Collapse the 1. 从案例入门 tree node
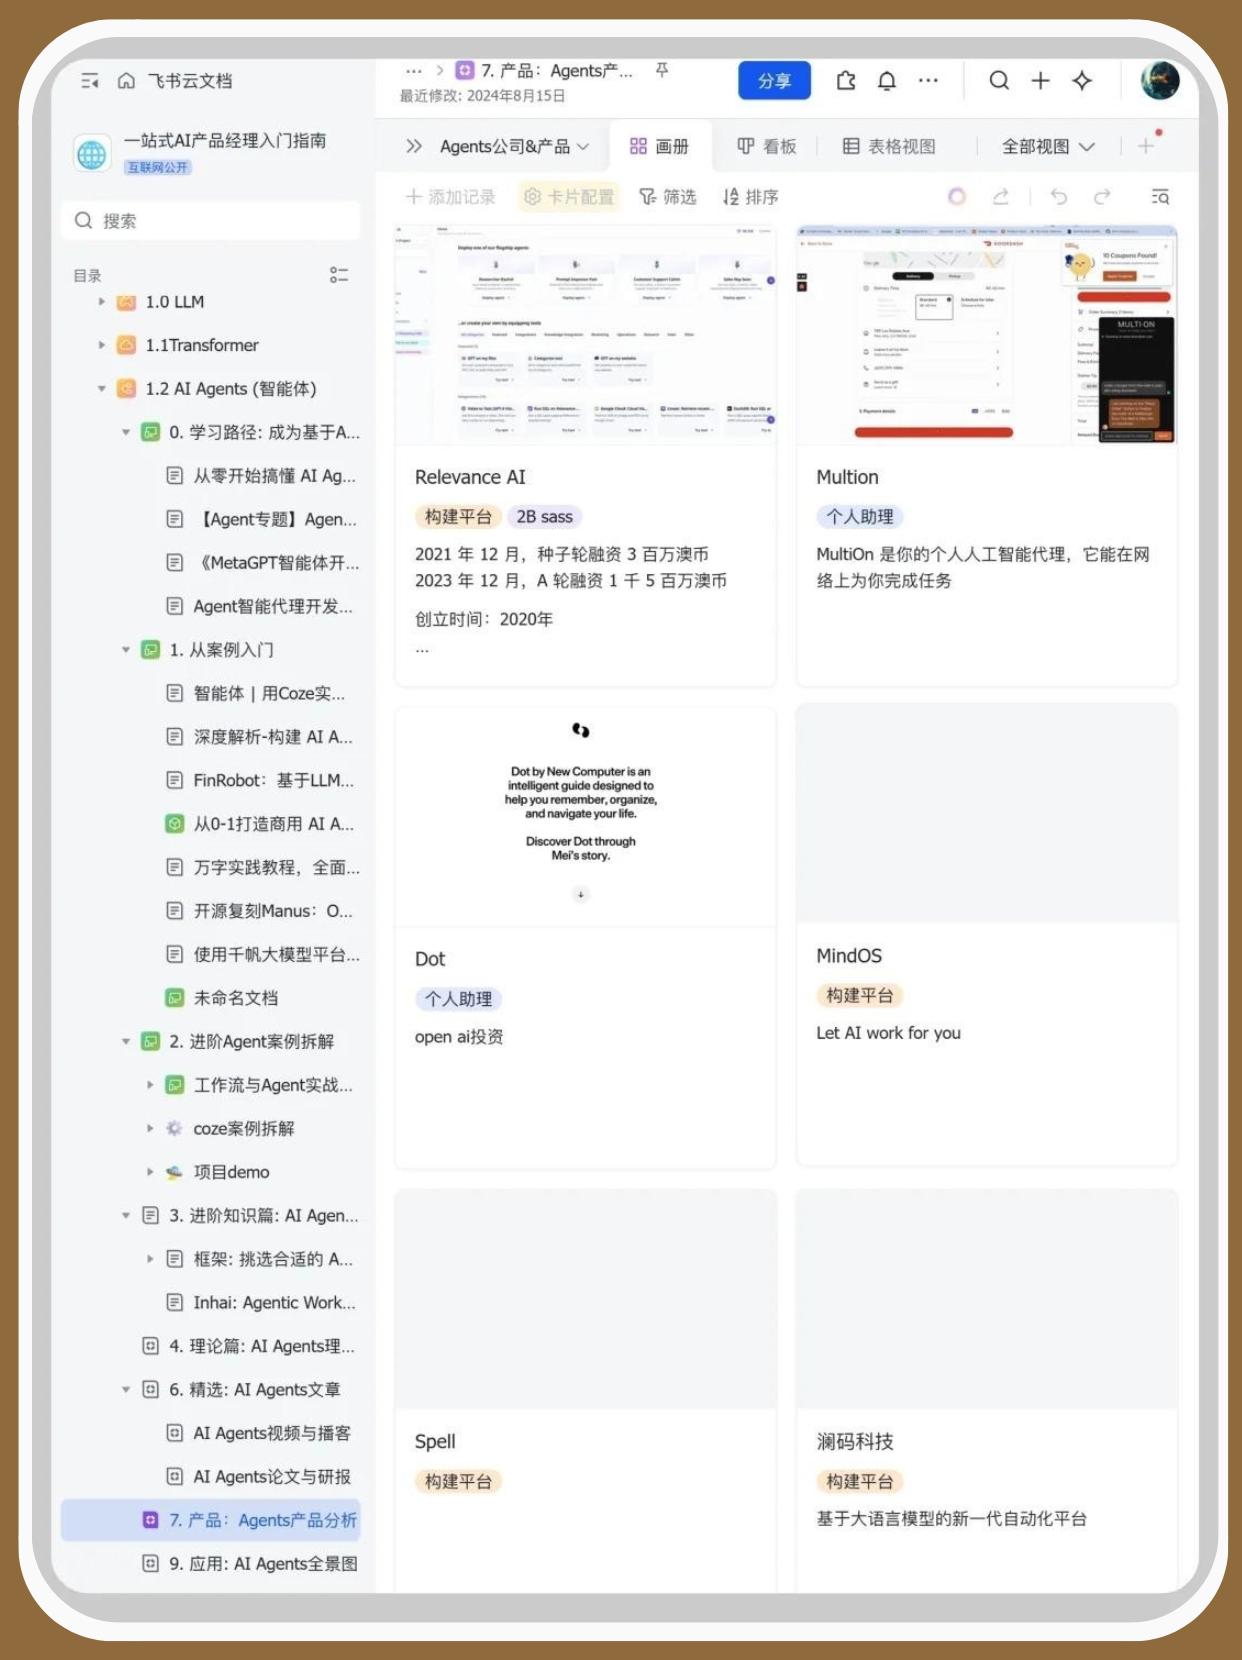This screenshot has height=1660, width=1242. point(125,649)
